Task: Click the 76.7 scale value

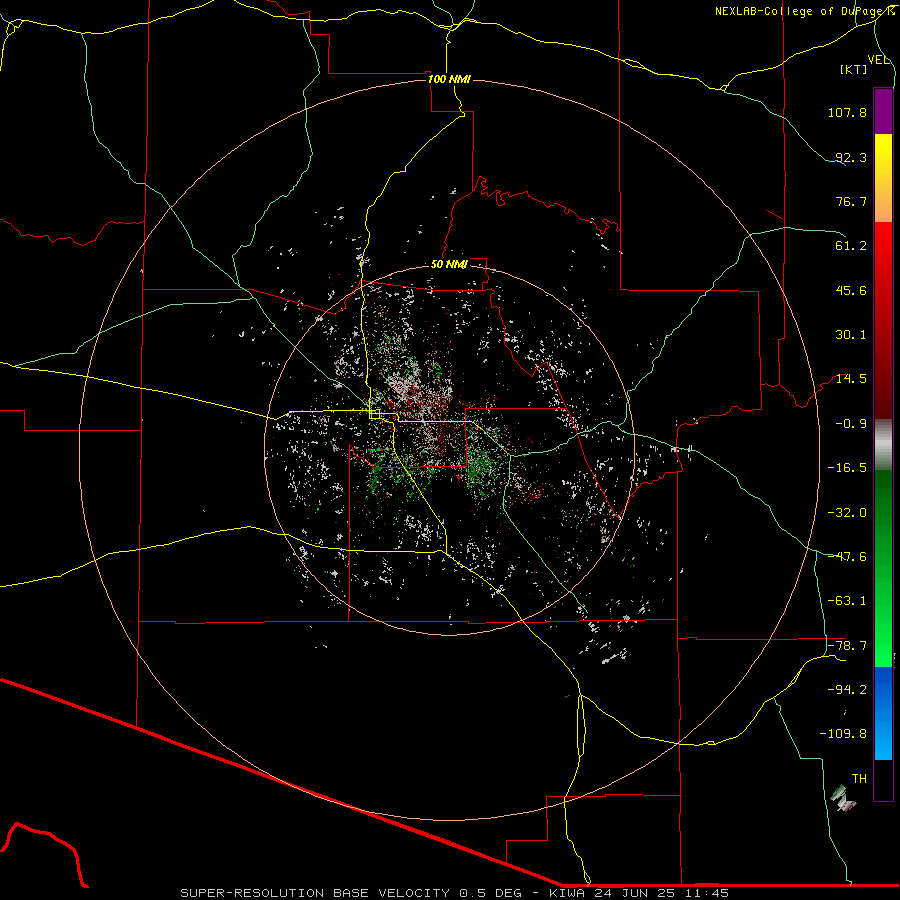Action: click(851, 201)
